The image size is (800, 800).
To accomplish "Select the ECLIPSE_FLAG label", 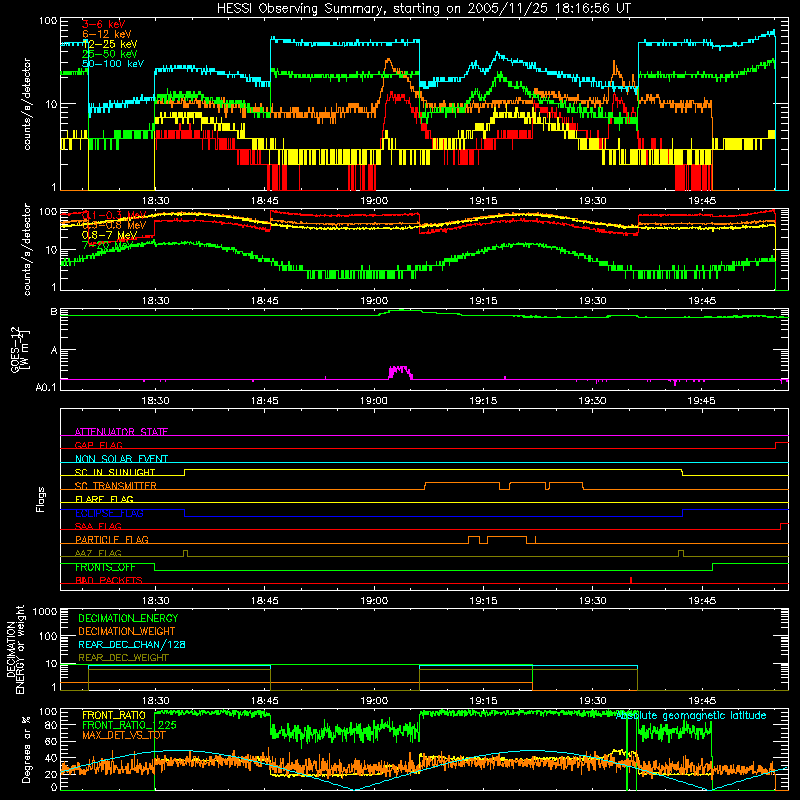I will pyautogui.click(x=109, y=513).
